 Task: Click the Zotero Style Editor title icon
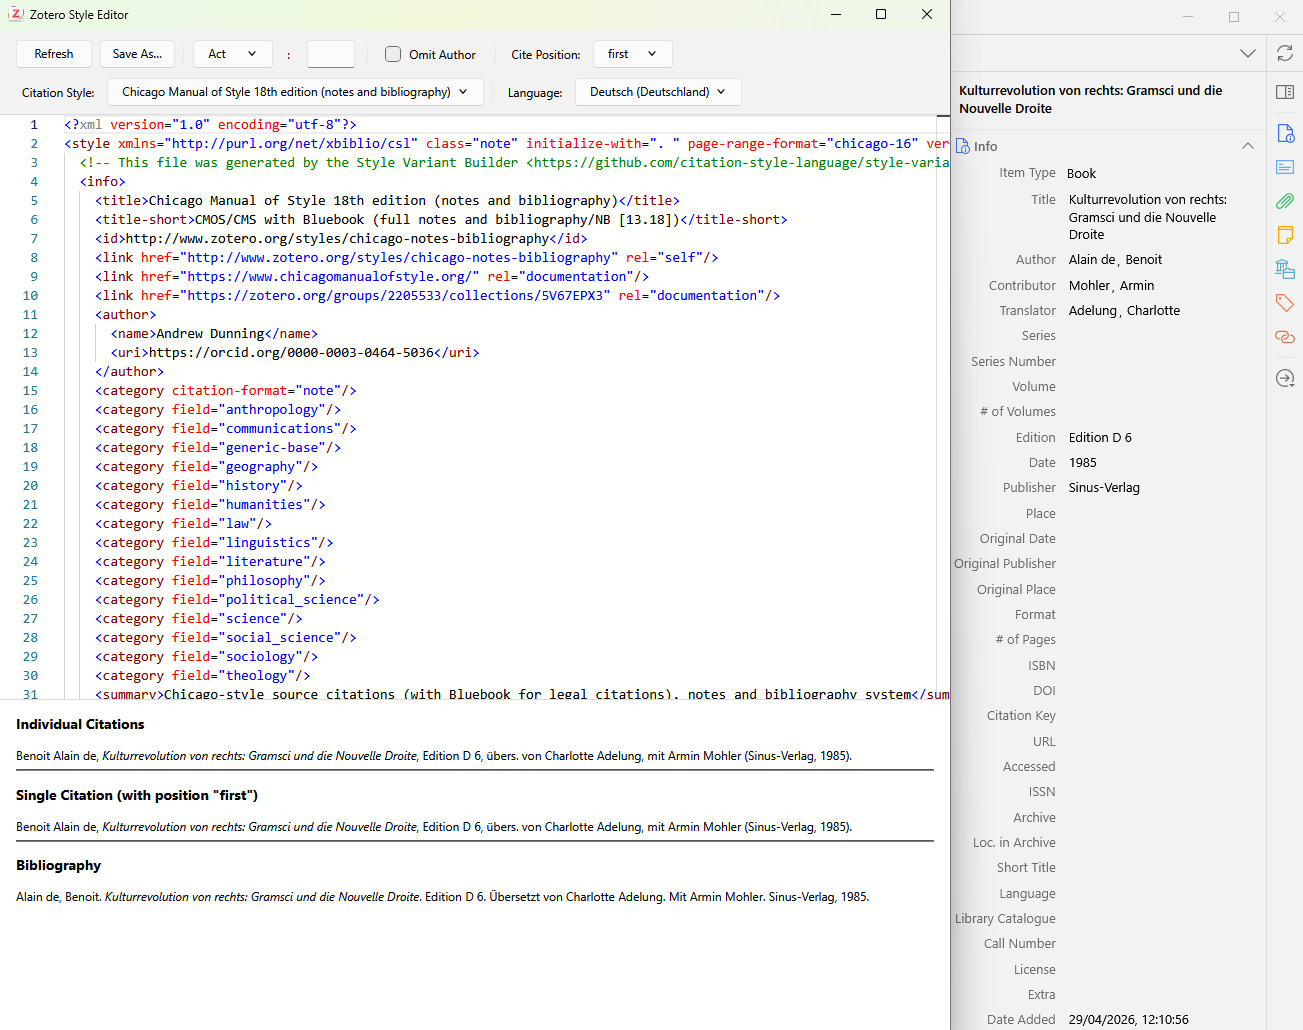[x=16, y=14]
